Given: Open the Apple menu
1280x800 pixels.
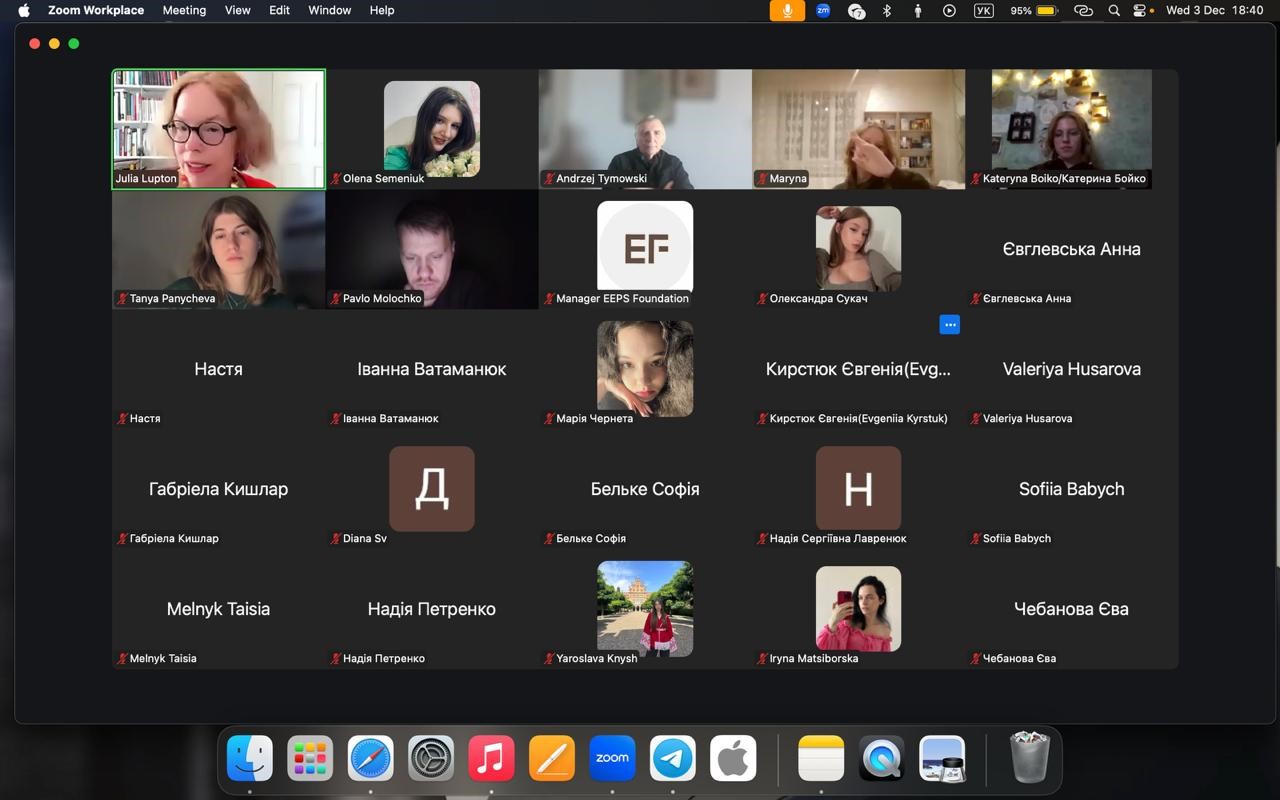Looking at the screenshot, I should (x=24, y=10).
